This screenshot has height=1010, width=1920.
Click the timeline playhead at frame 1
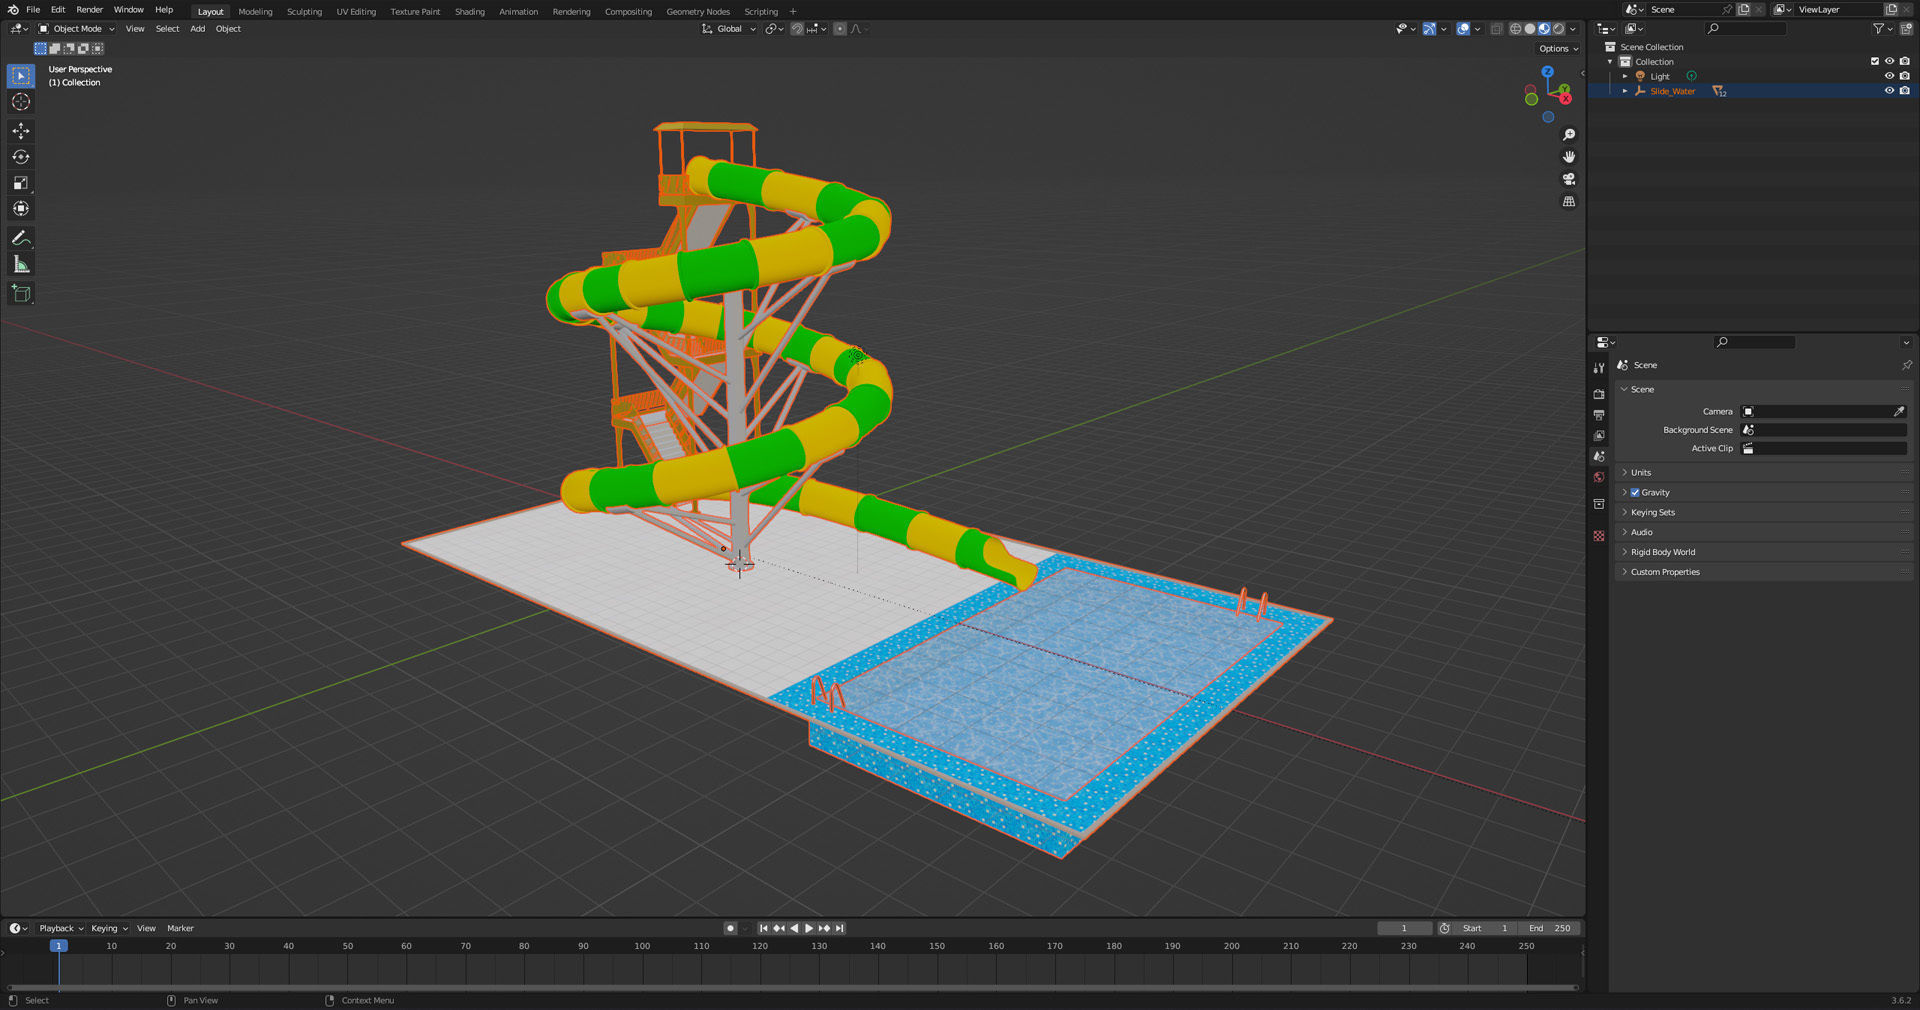click(x=59, y=945)
